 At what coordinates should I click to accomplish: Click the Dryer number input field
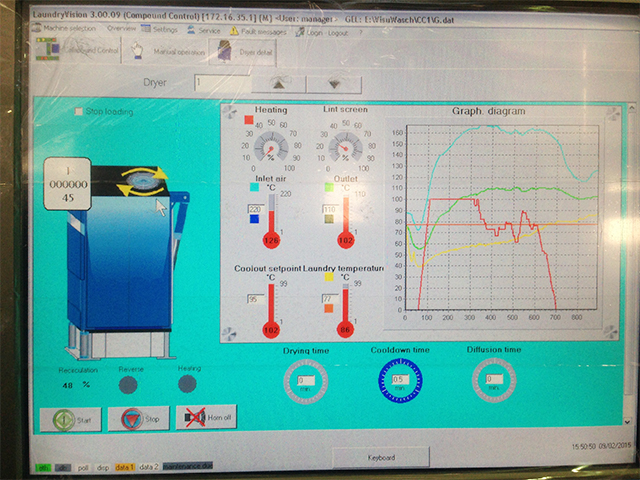(x=222, y=83)
